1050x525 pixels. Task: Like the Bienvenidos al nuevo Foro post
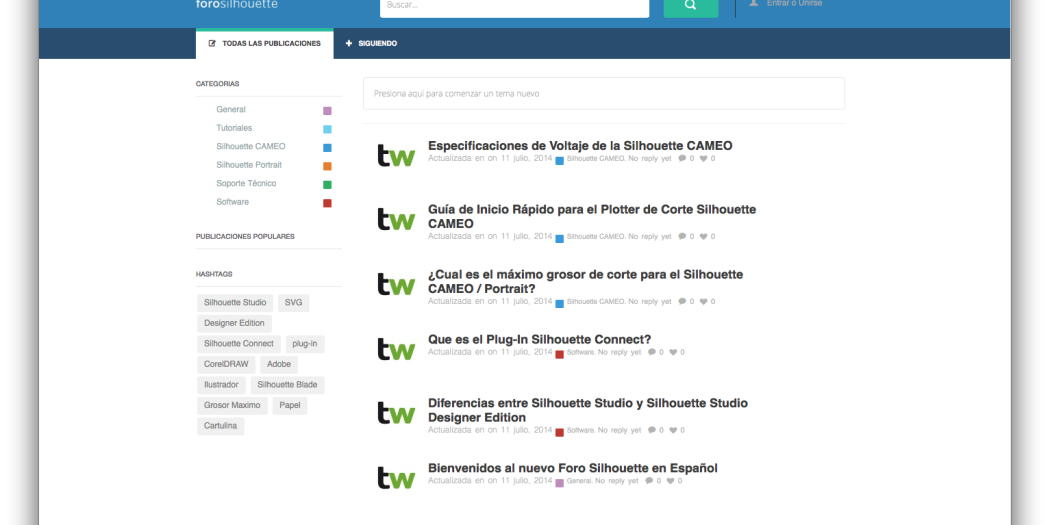click(x=670, y=481)
